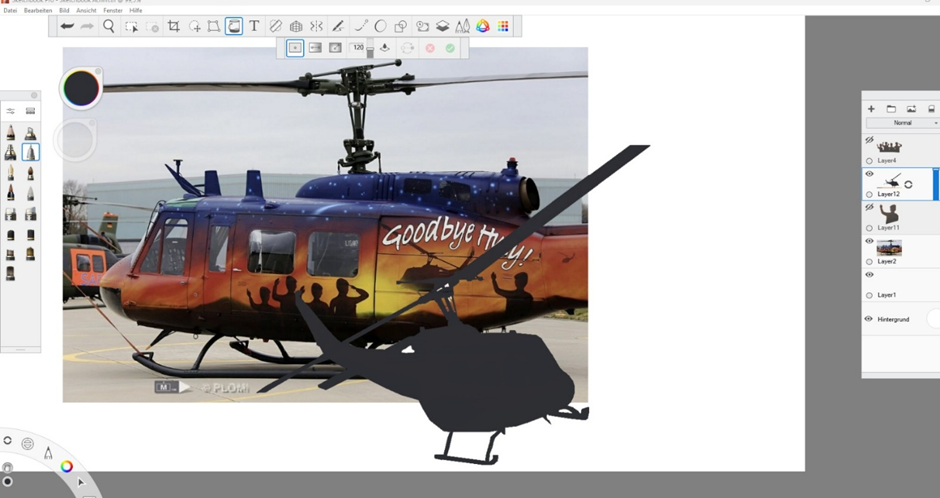Open the Bild menu
The image size is (940, 498).
pyautogui.click(x=64, y=10)
